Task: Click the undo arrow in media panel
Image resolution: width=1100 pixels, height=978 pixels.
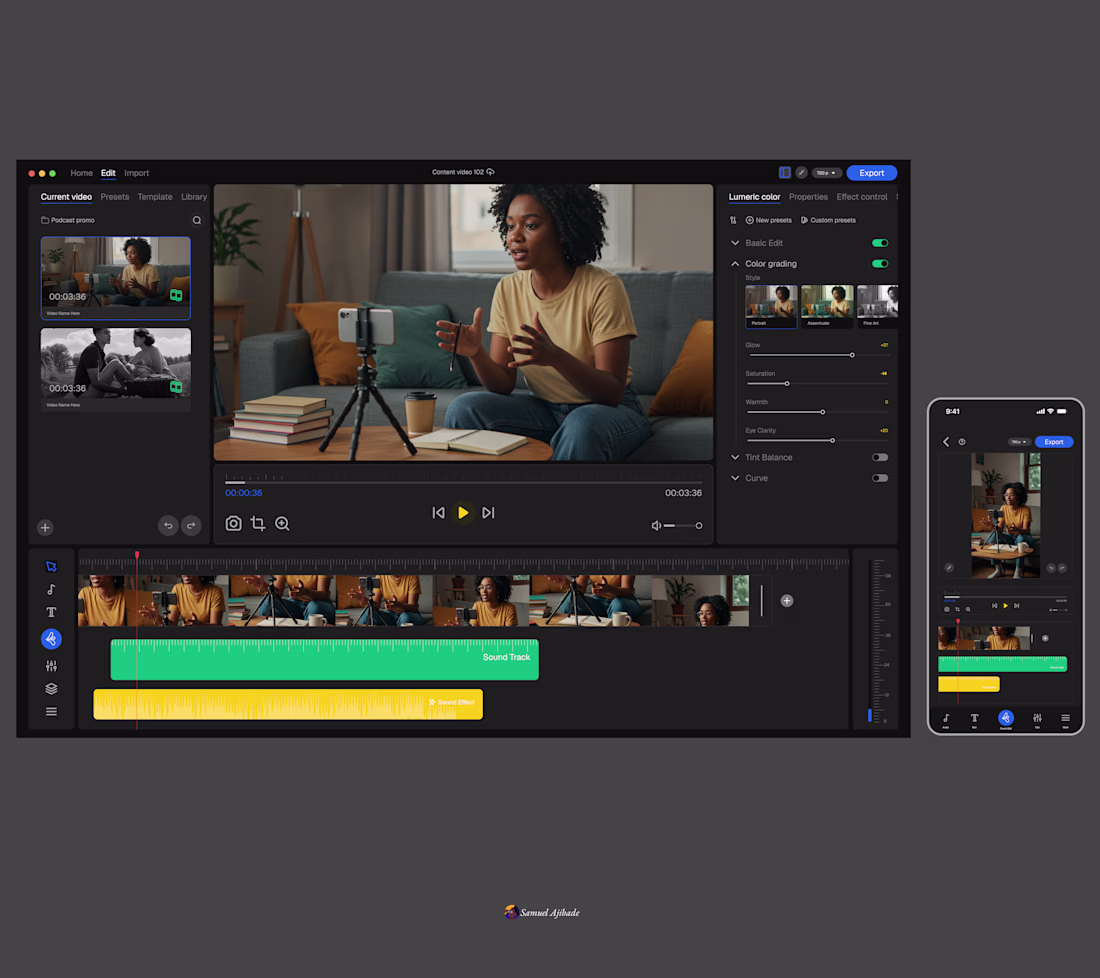Action: point(168,525)
